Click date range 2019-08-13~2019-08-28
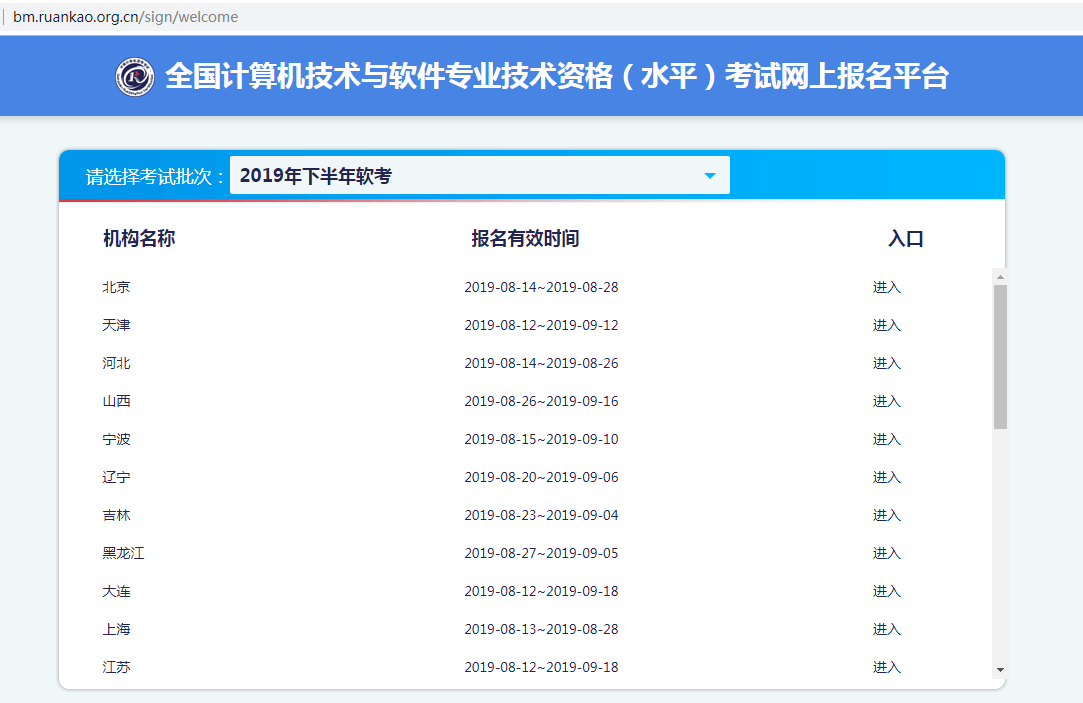The height and width of the screenshot is (703, 1083). (x=541, y=629)
